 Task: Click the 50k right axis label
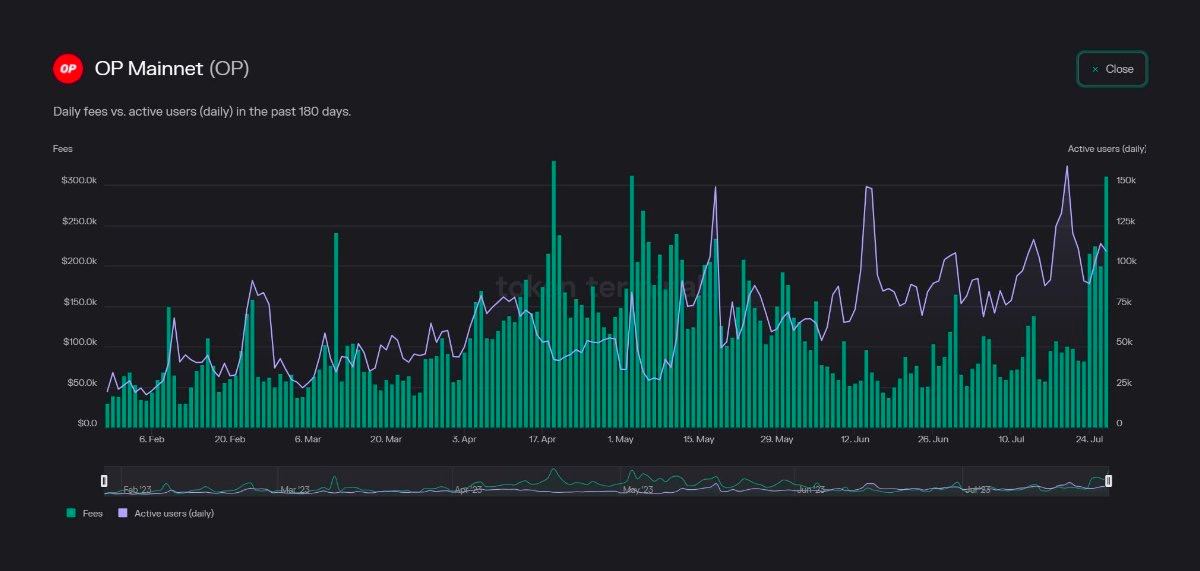[1123, 342]
